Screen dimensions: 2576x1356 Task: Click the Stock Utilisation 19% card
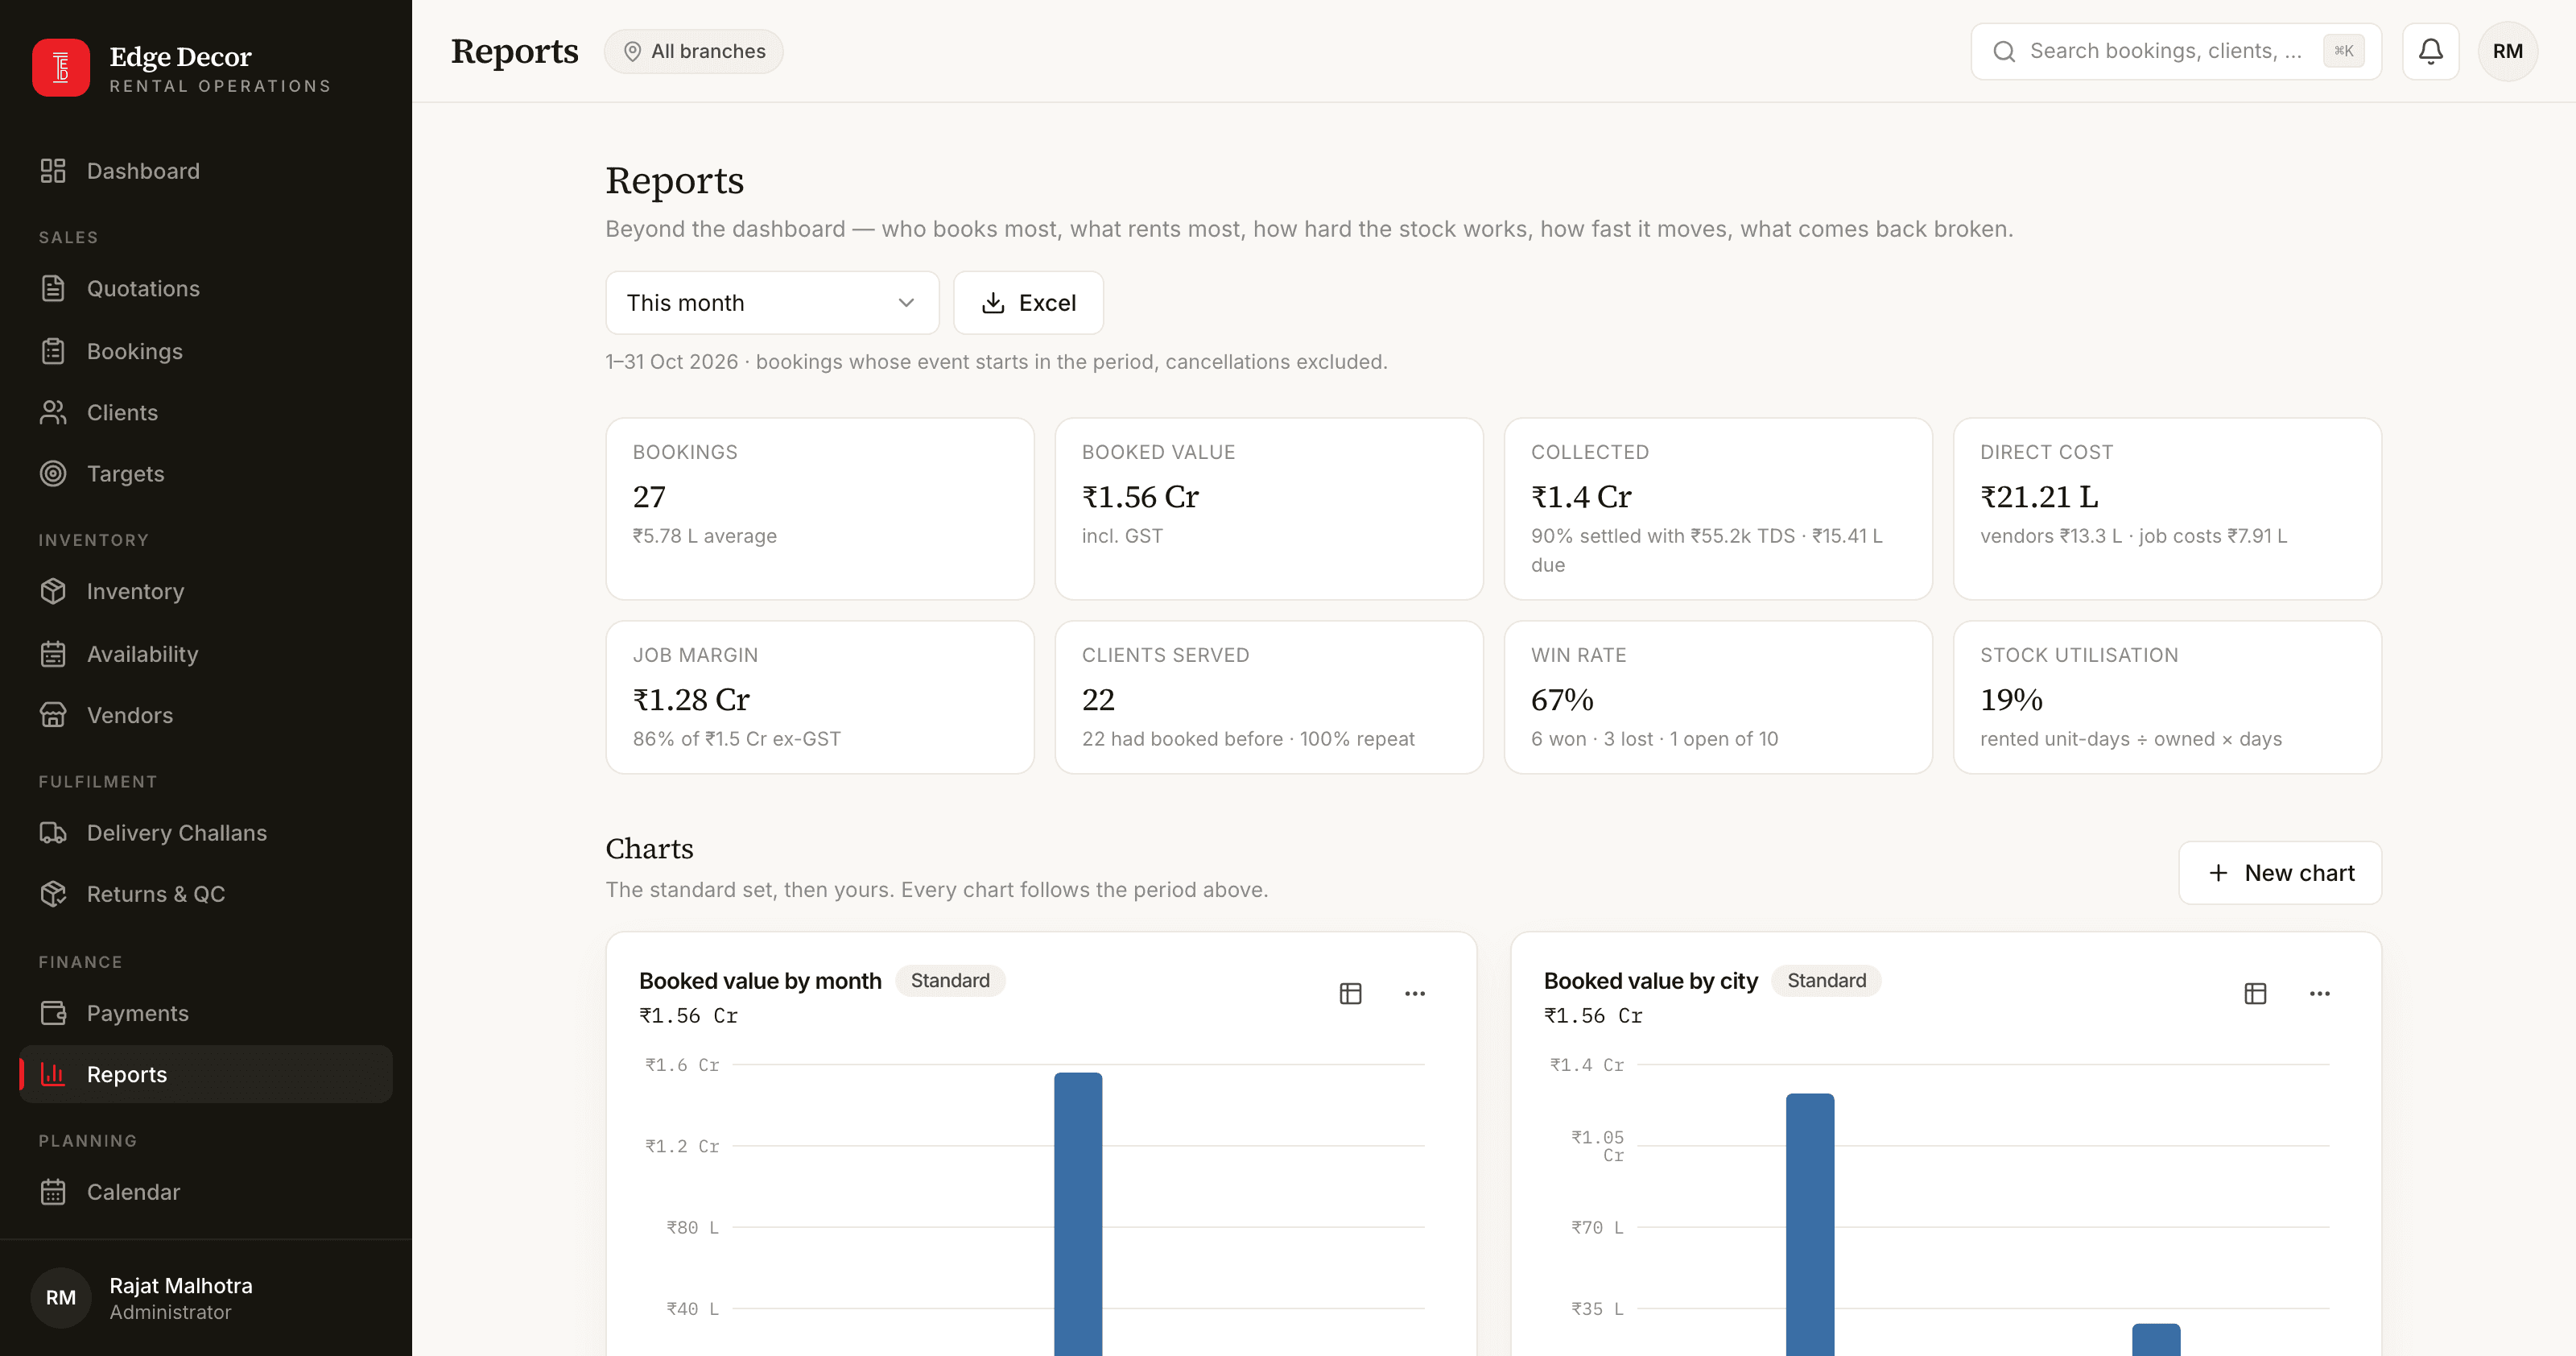point(2167,697)
